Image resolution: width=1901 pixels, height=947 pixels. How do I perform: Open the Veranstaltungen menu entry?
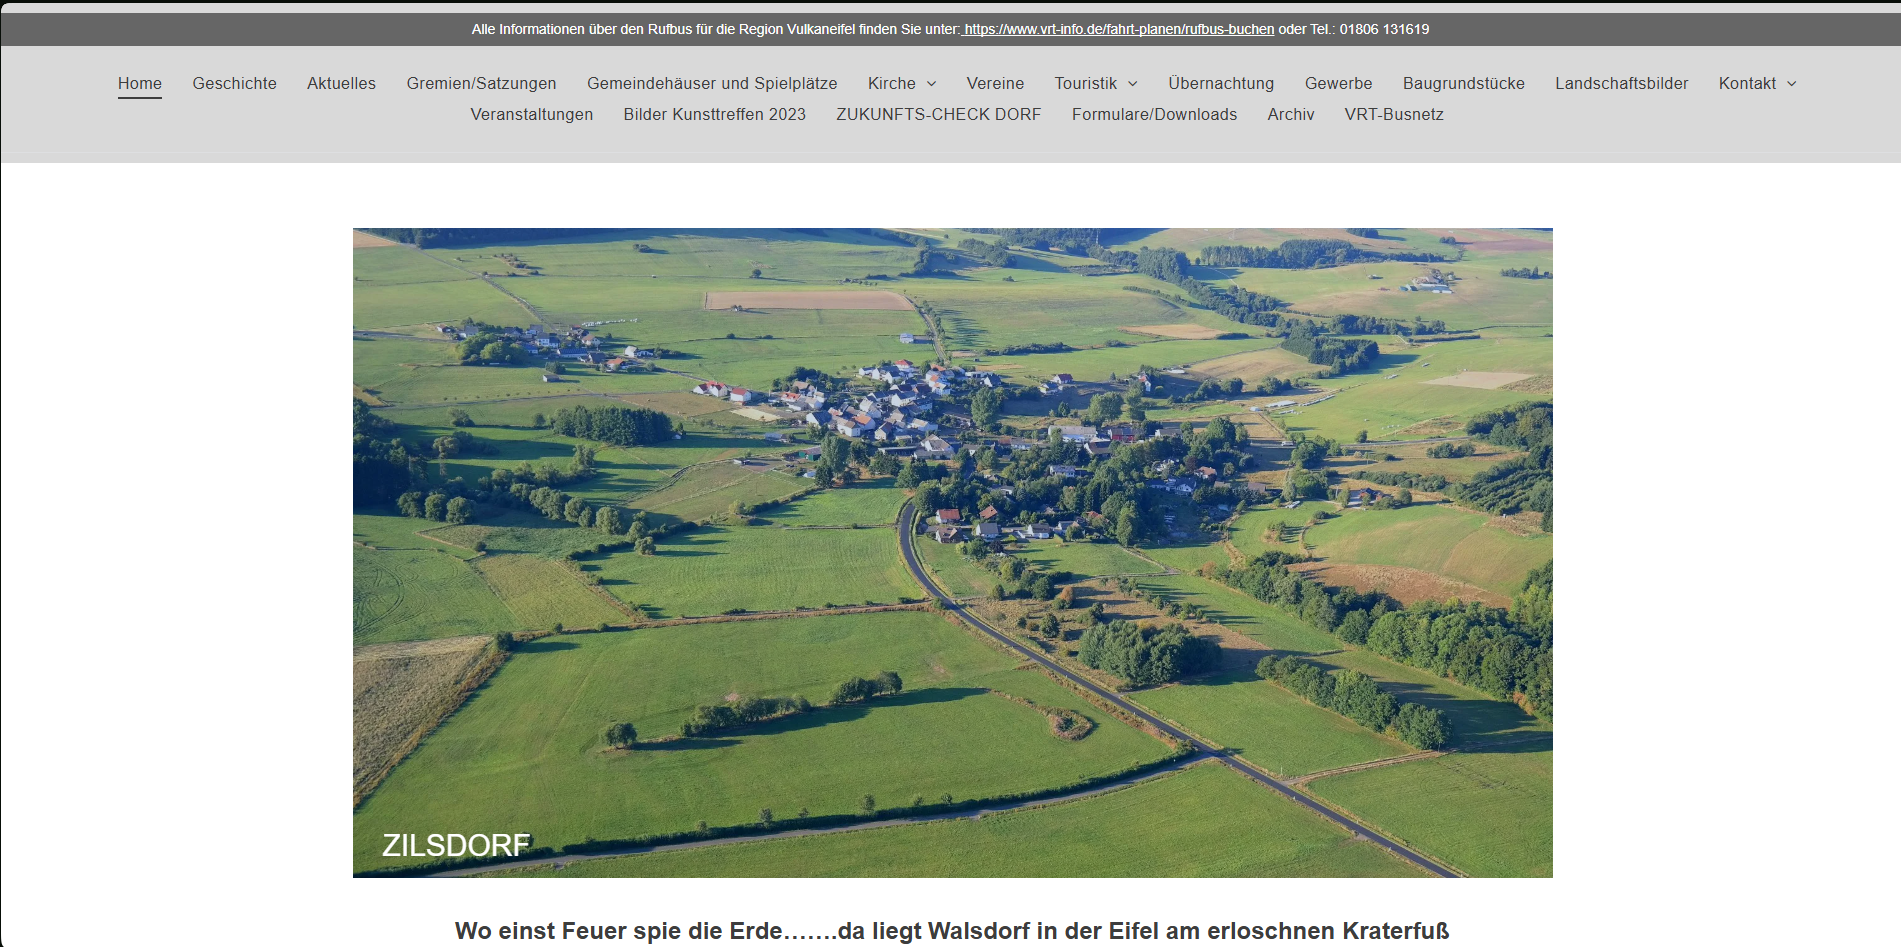pos(531,115)
